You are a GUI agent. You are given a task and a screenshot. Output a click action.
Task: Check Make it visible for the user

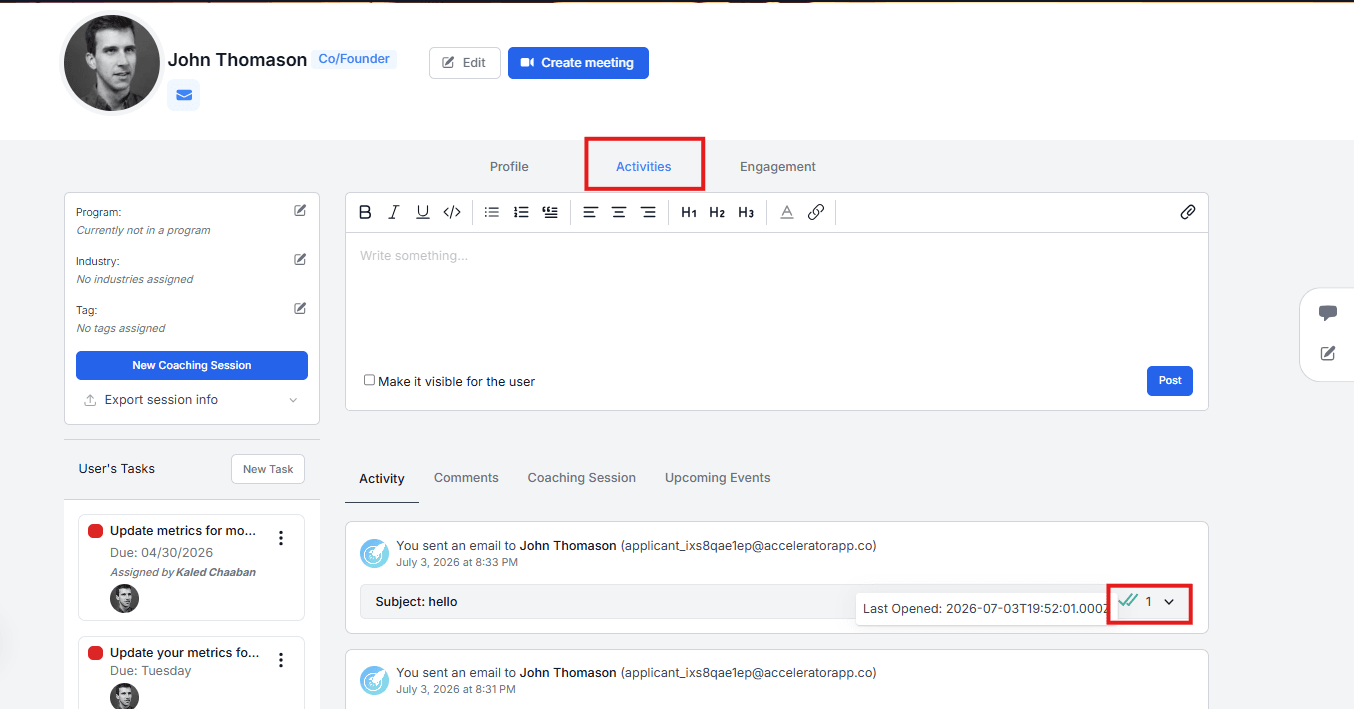click(369, 380)
